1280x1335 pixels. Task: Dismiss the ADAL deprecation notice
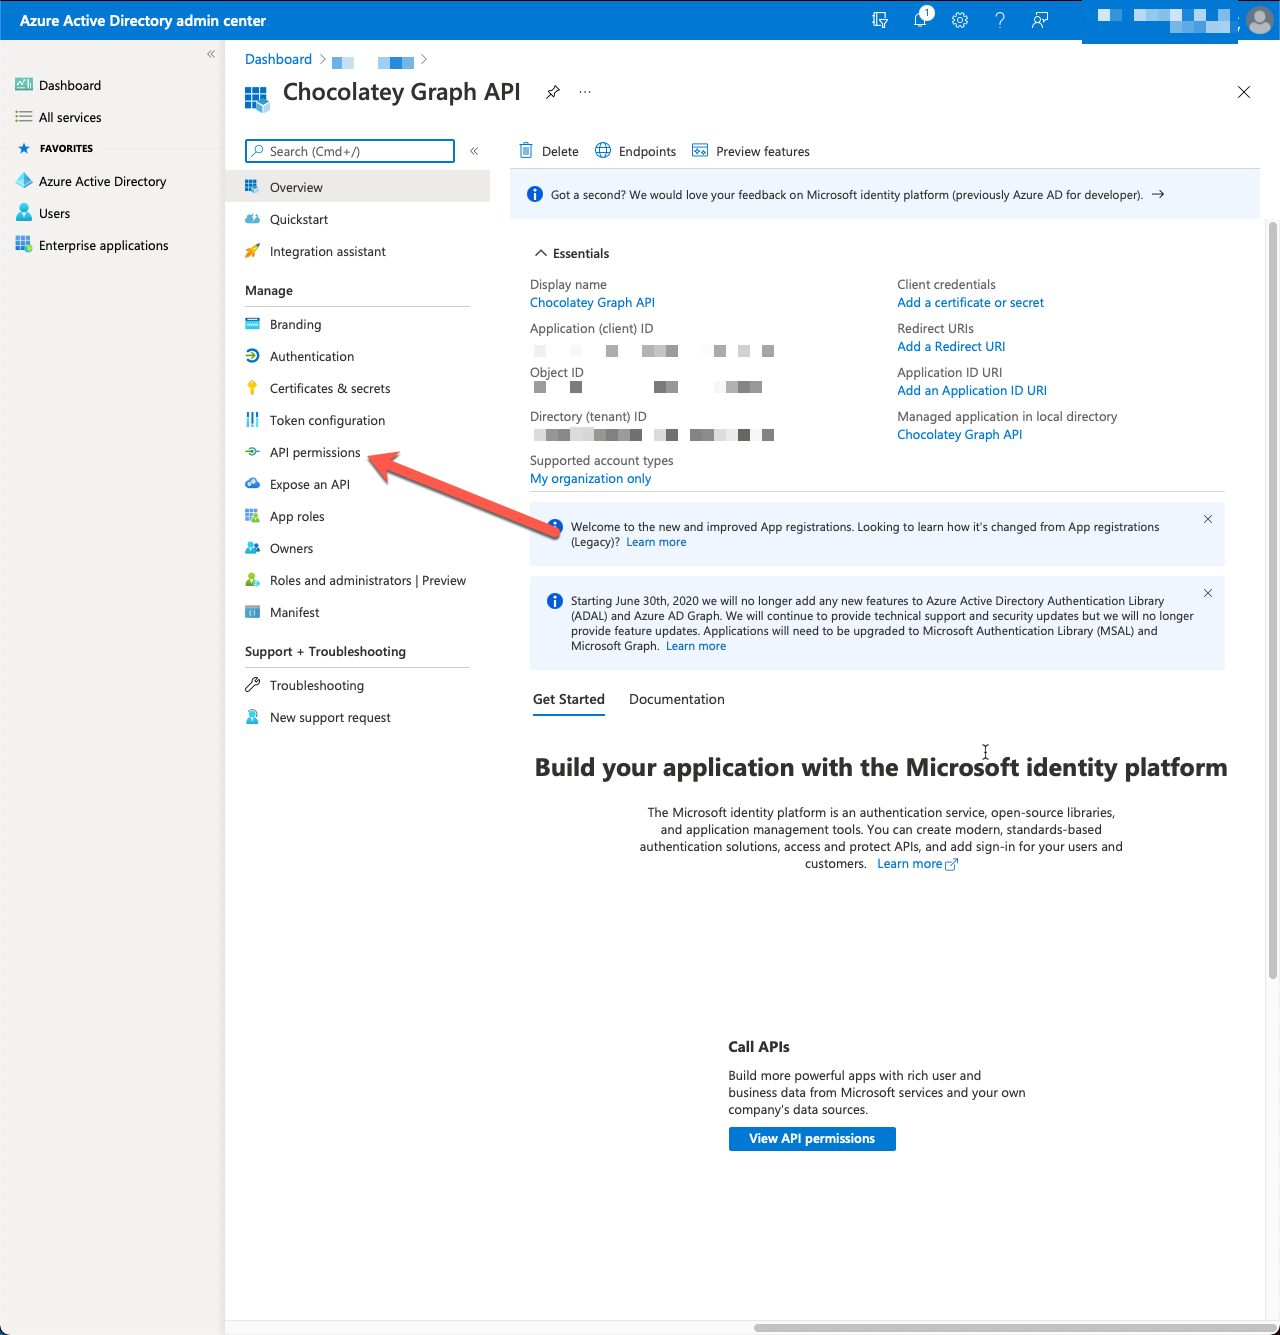click(x=1208, y=593)
